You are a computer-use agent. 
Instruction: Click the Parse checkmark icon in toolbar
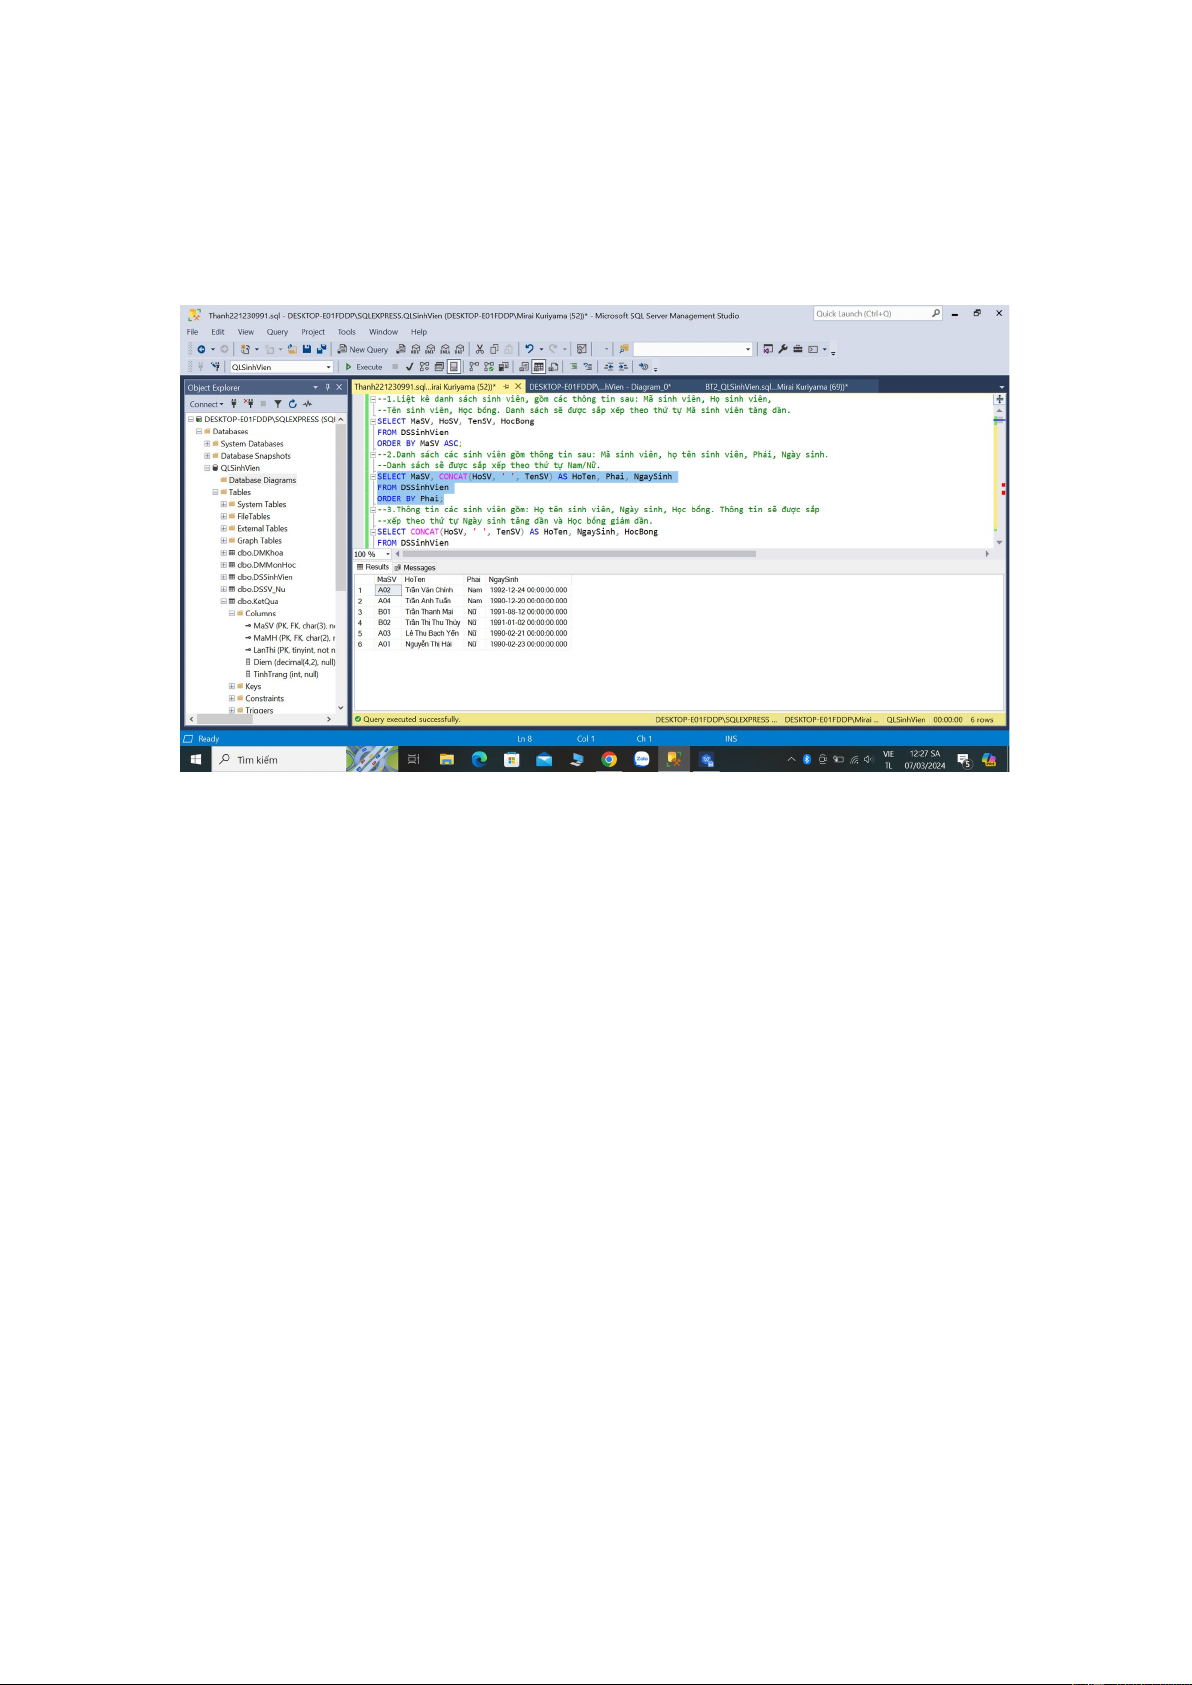point(409,367)
